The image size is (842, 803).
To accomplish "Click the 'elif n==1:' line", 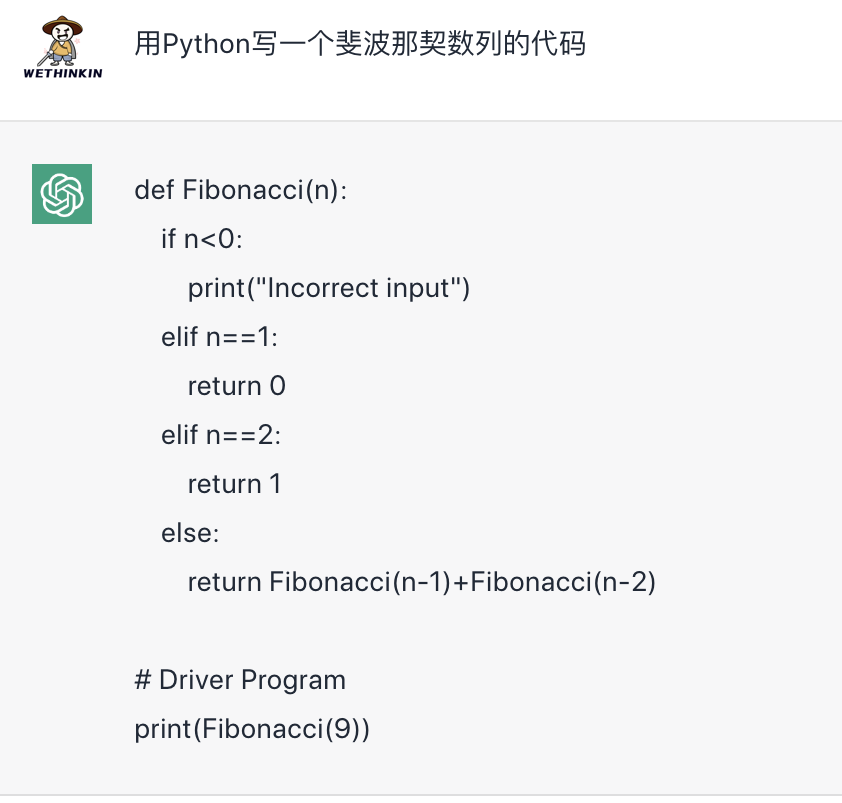I will 219,337.
